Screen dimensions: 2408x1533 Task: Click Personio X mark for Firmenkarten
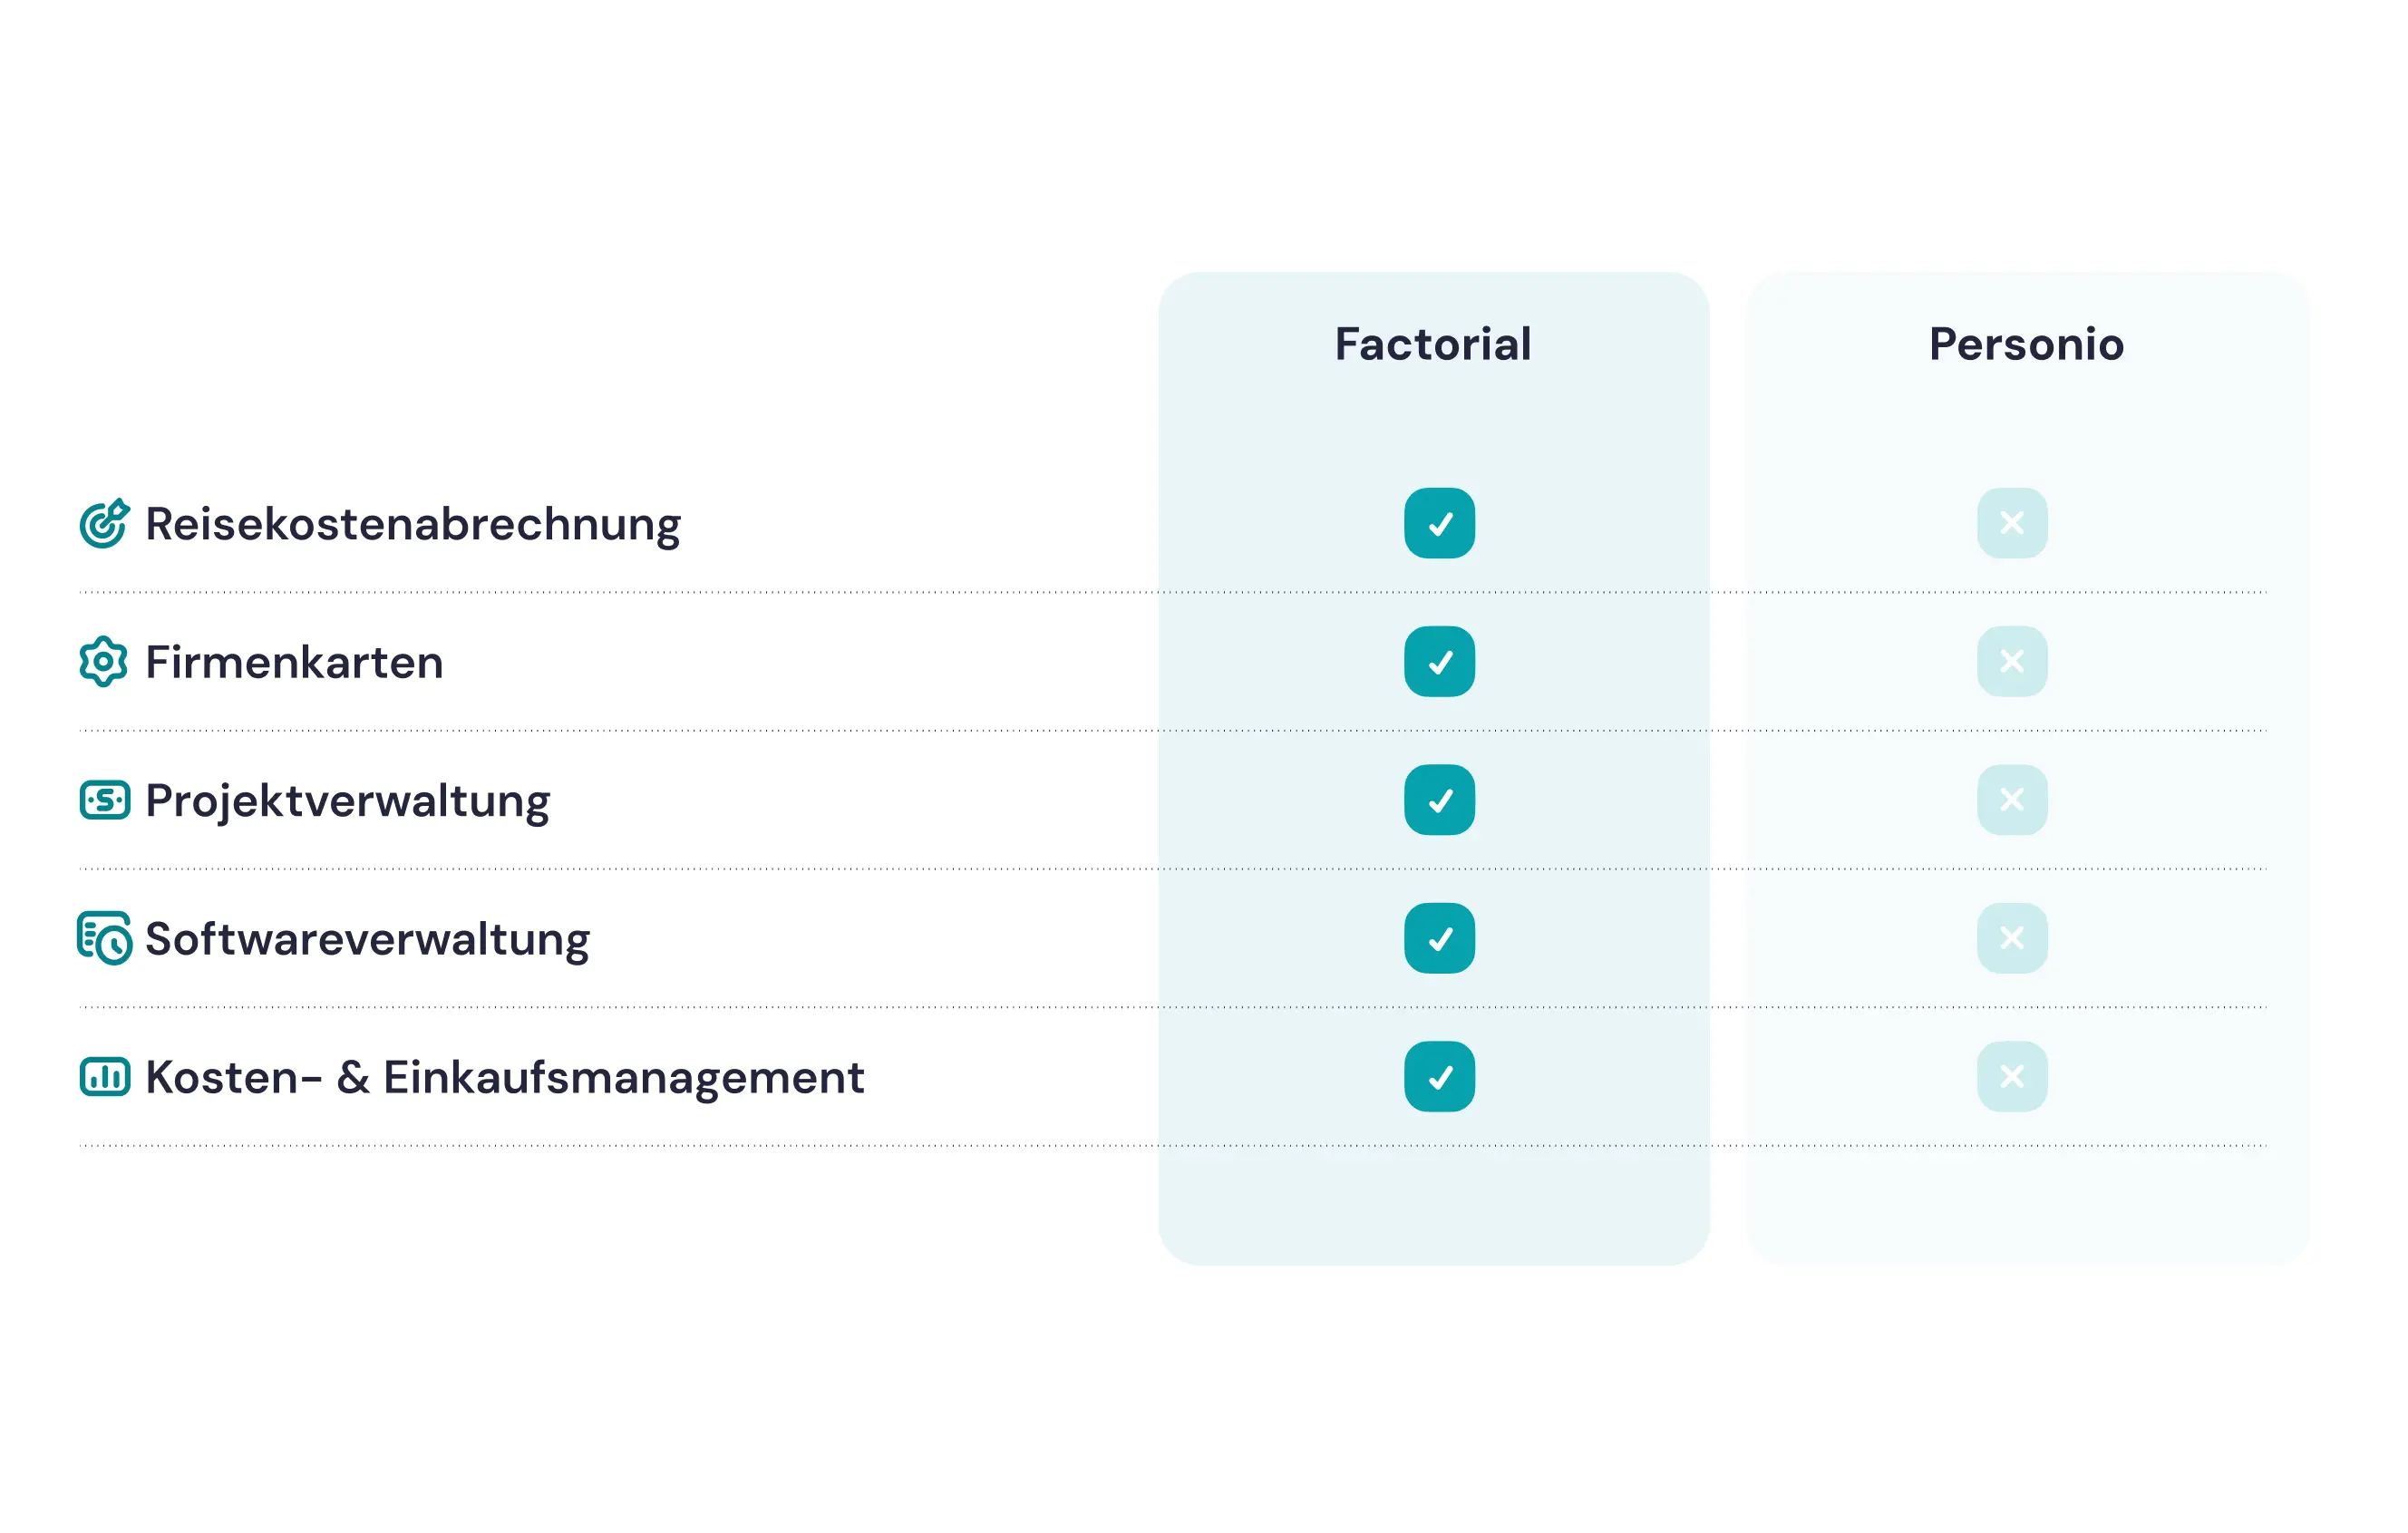(x=2012, y=661)
